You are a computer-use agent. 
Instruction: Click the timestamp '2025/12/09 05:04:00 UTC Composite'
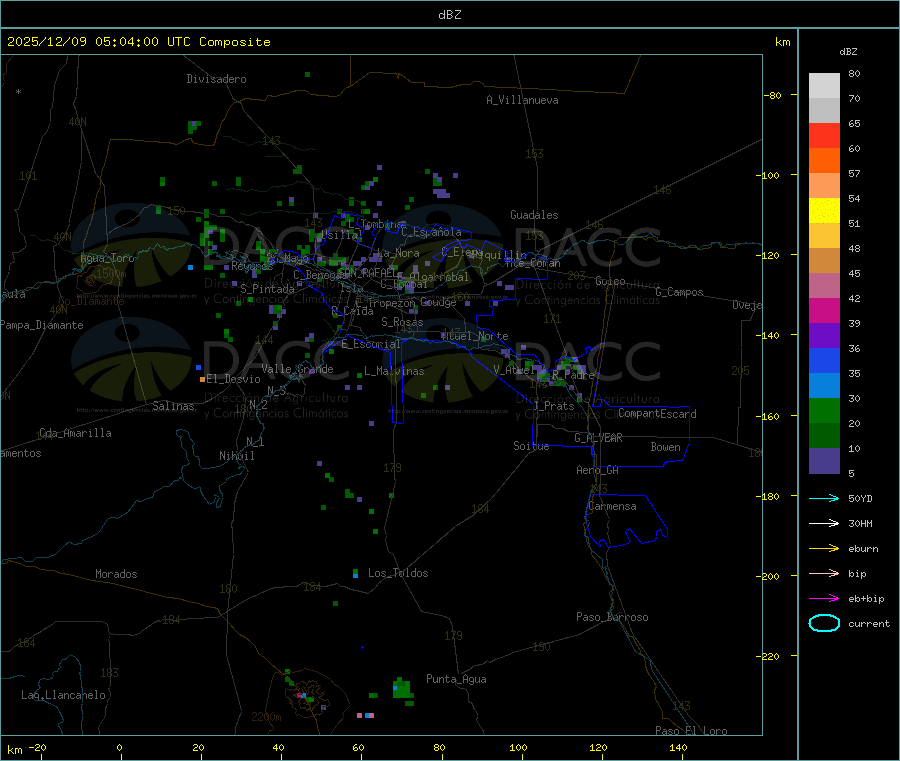click(138, 42)
